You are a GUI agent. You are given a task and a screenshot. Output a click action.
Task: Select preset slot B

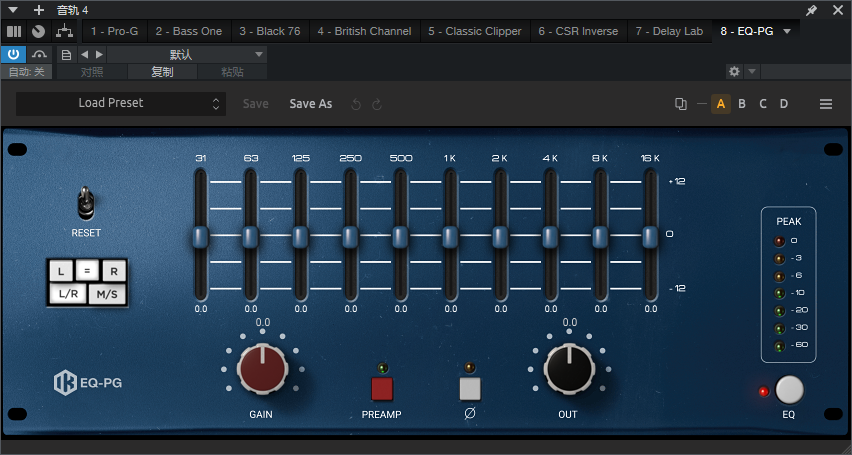742,104
